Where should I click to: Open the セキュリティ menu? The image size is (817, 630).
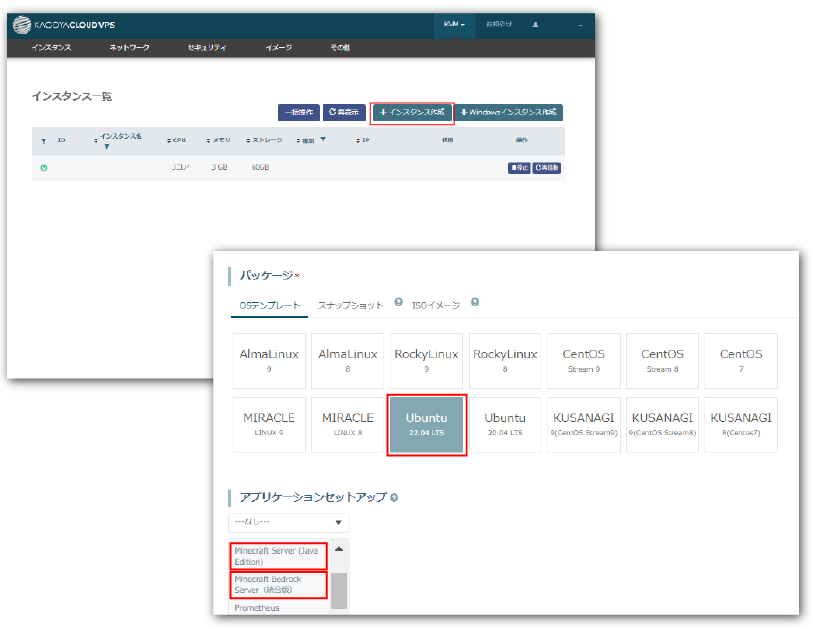(x=207, y=48)
